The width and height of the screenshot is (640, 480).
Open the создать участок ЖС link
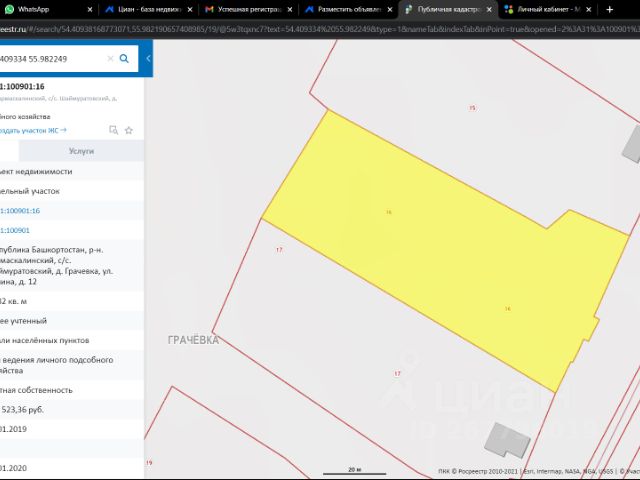tap(33, 131)
